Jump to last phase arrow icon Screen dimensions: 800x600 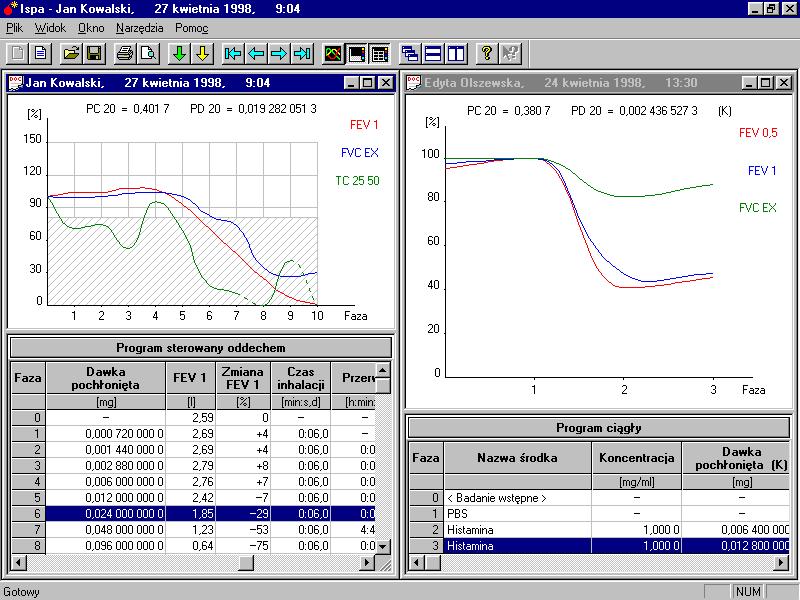302,54
